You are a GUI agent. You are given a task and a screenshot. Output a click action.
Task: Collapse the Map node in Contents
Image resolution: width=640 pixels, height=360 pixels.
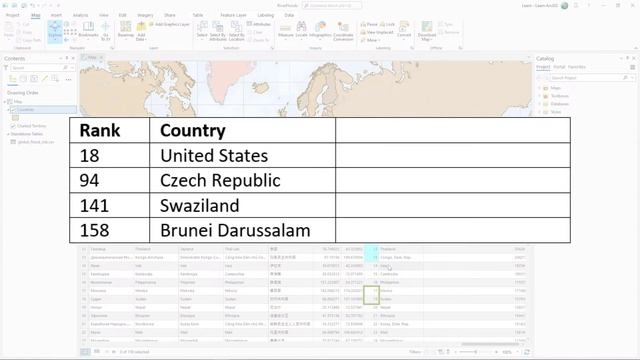pos(5,101)
